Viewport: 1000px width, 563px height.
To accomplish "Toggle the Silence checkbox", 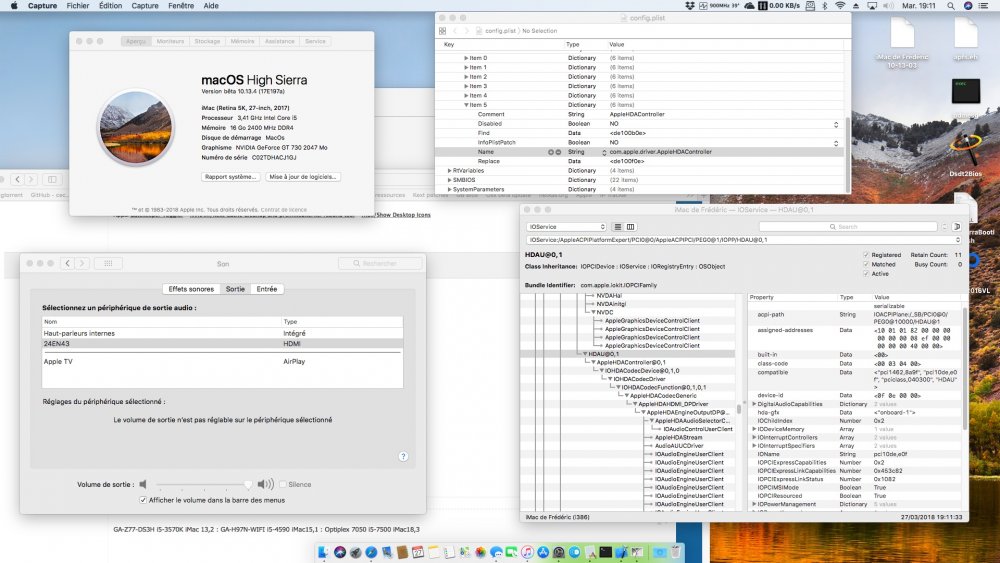I will tap(283, 485).
